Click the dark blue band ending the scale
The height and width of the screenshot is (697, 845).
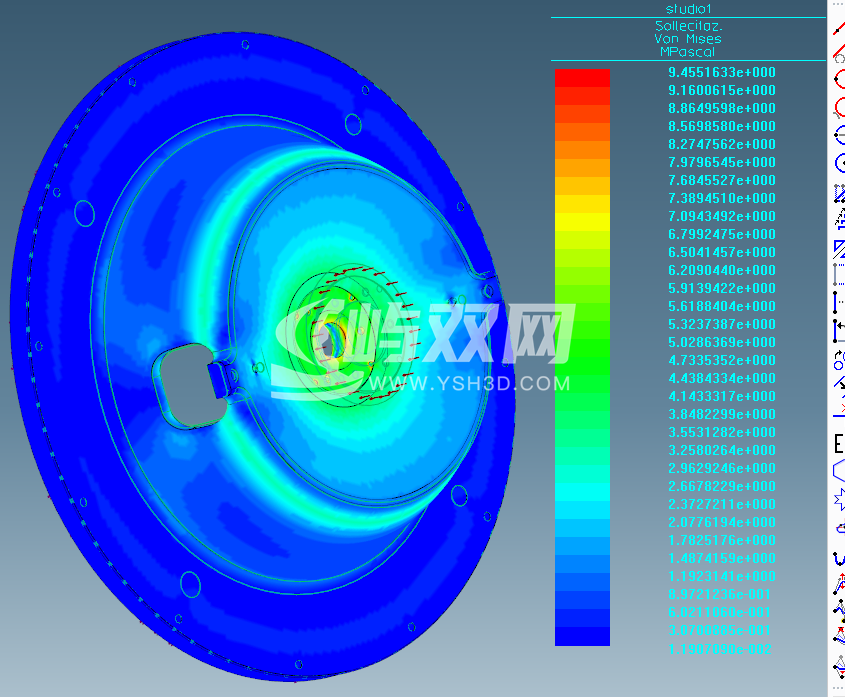pos(582,636)
